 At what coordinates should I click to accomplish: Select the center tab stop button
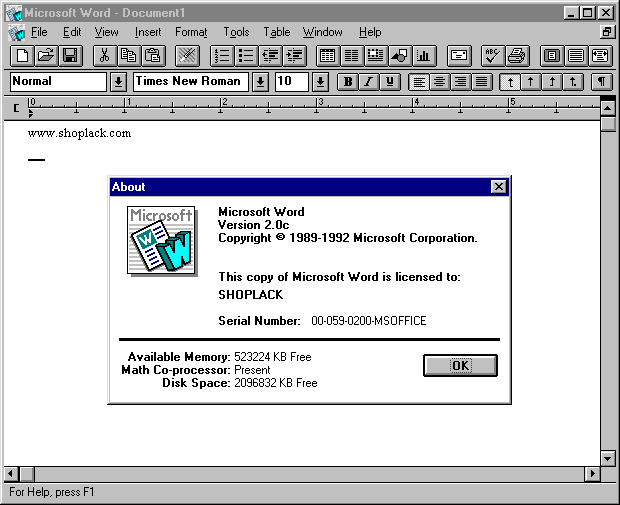(x=531, y=82)
